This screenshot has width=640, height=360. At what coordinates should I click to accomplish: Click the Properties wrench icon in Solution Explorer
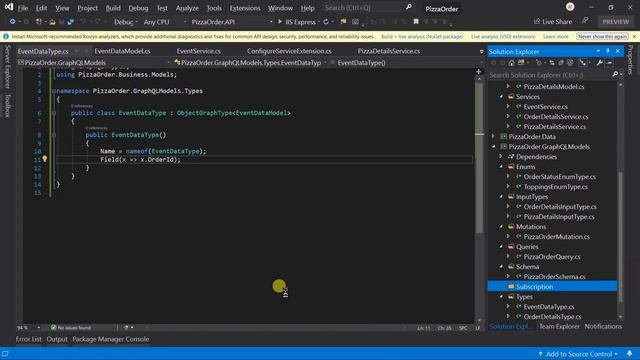pyautogui.click(x=599, y=63)
